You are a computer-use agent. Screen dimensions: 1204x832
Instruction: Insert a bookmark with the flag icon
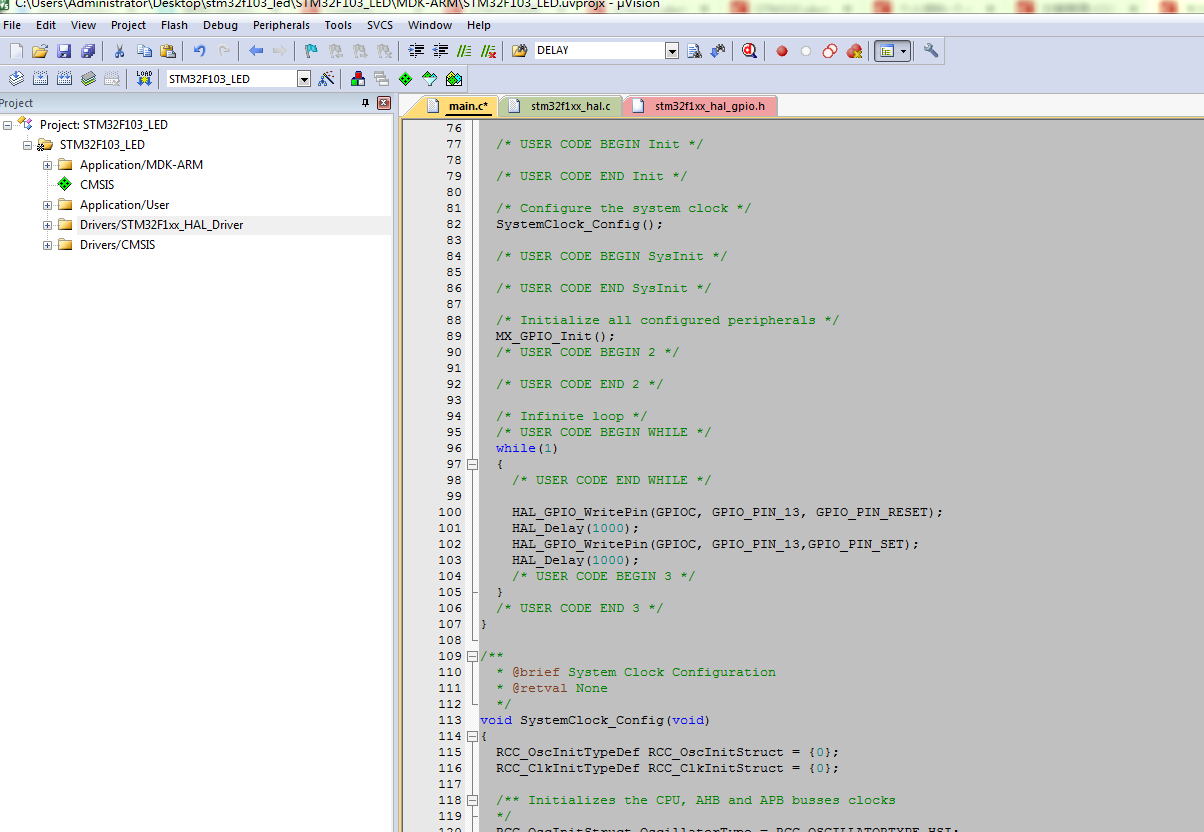coord(311,51)
